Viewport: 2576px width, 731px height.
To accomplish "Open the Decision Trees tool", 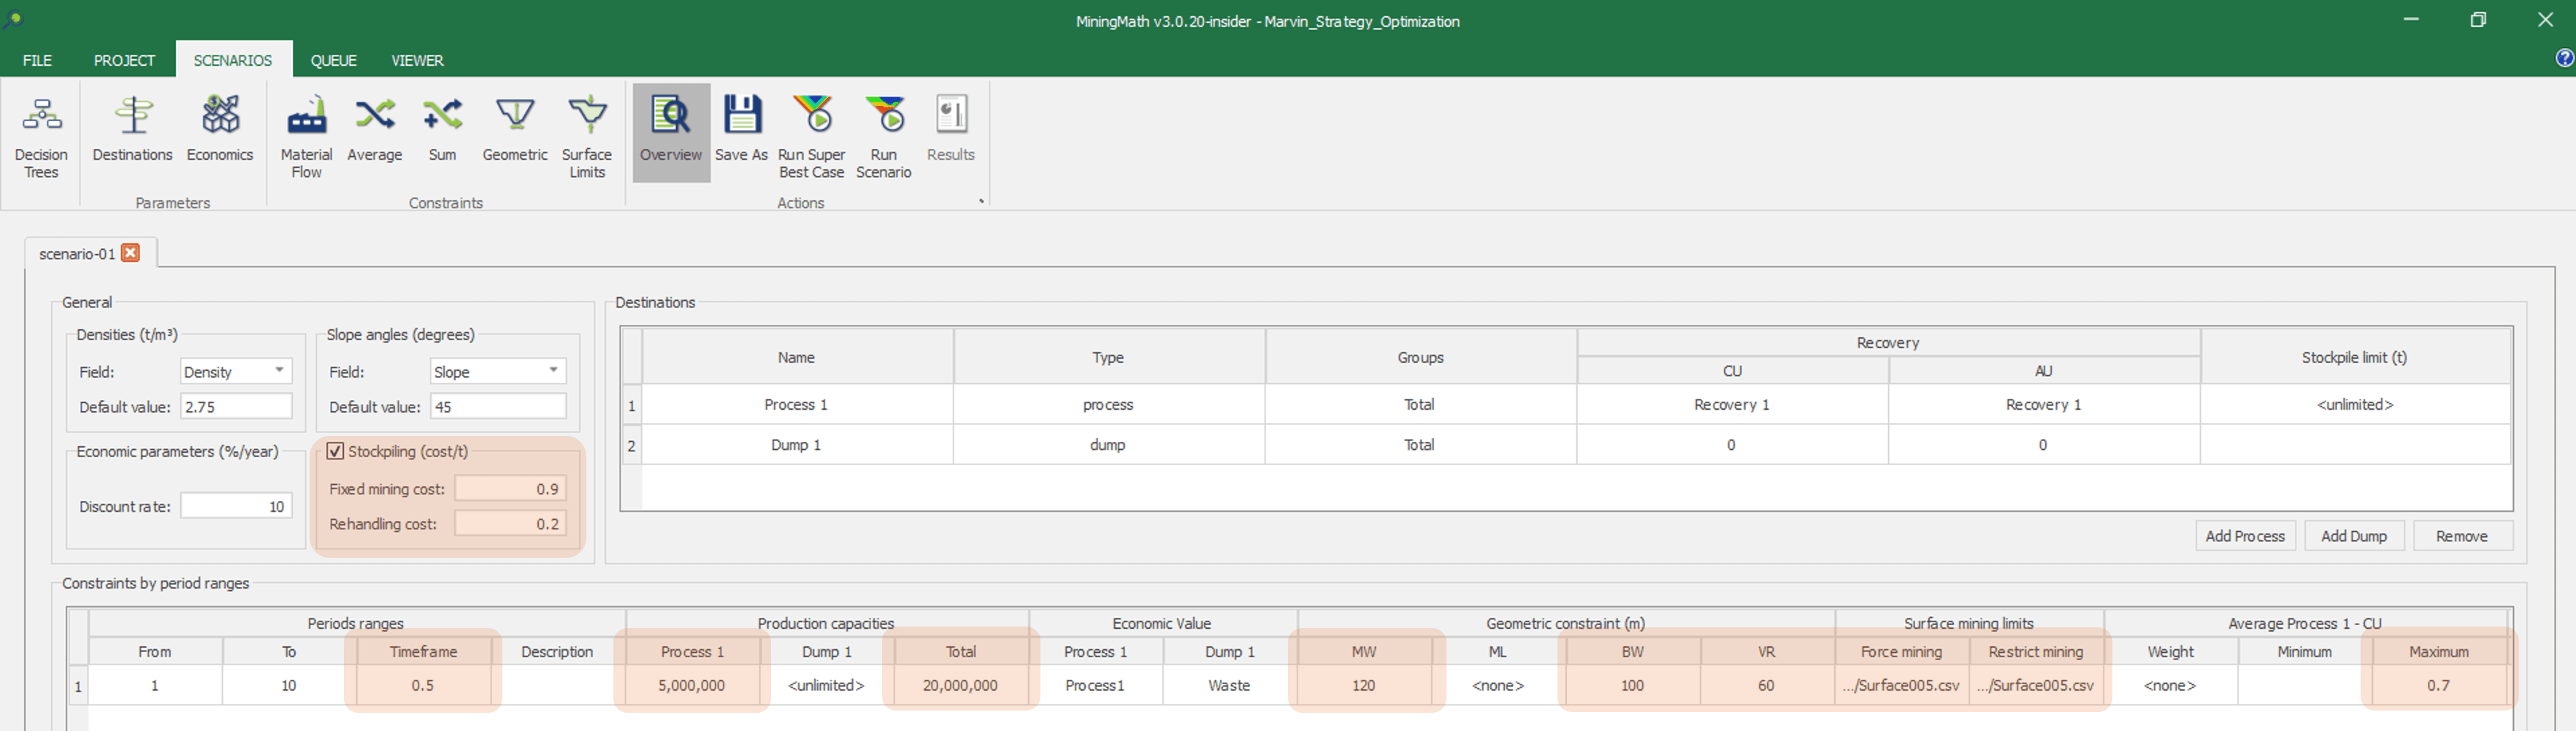I will tap(41, 135).
